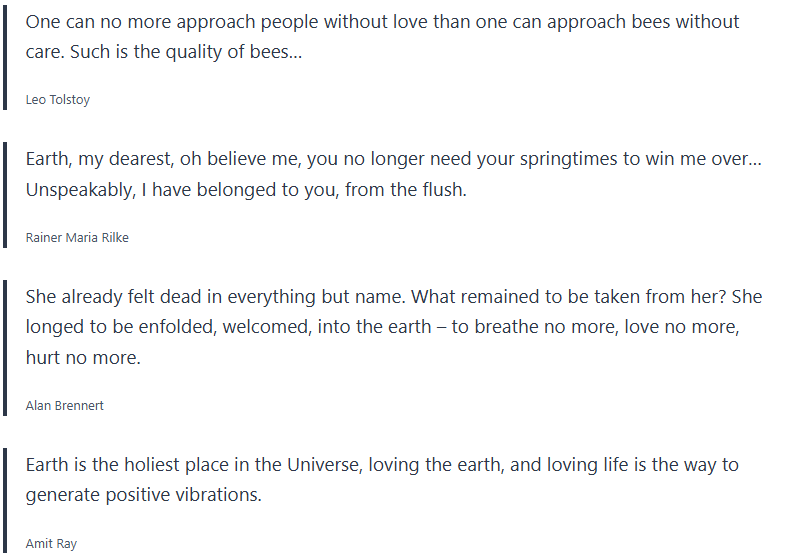Click the line starting "Unspeakably, I have belonged"
Screen dimensions: 803x557
coord(246,190)
